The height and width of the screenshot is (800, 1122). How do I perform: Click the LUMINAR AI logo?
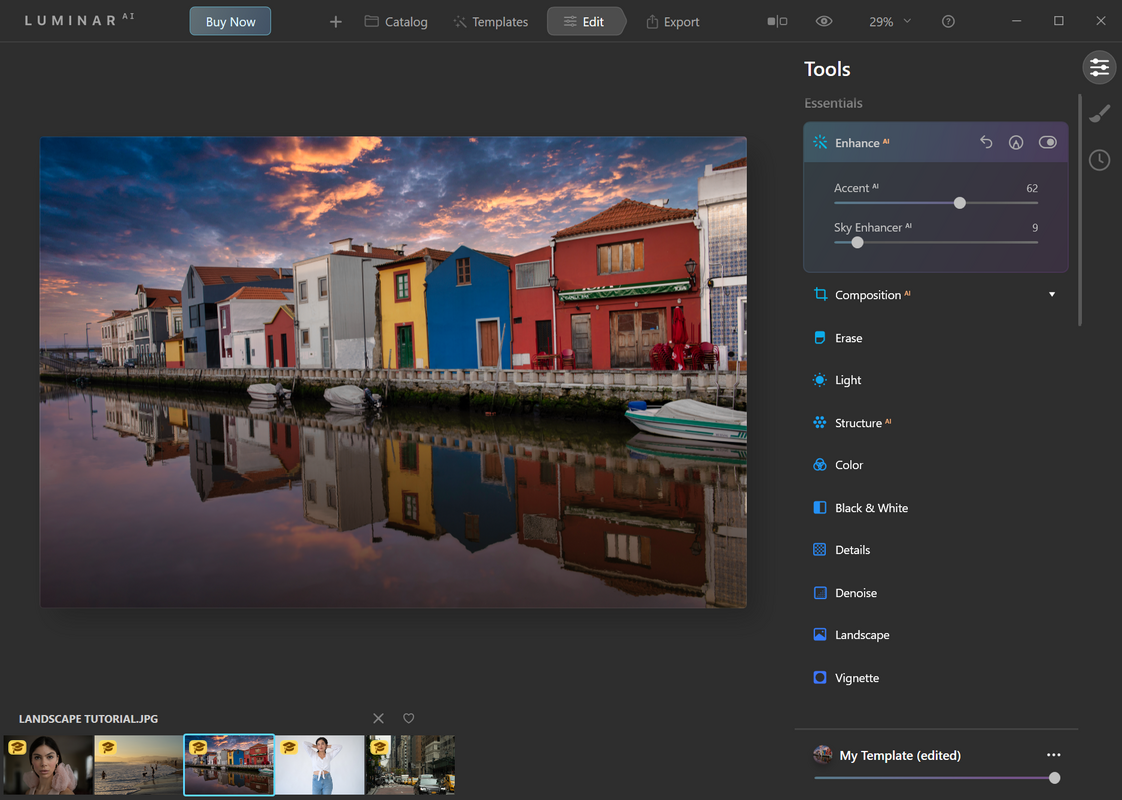79,20
